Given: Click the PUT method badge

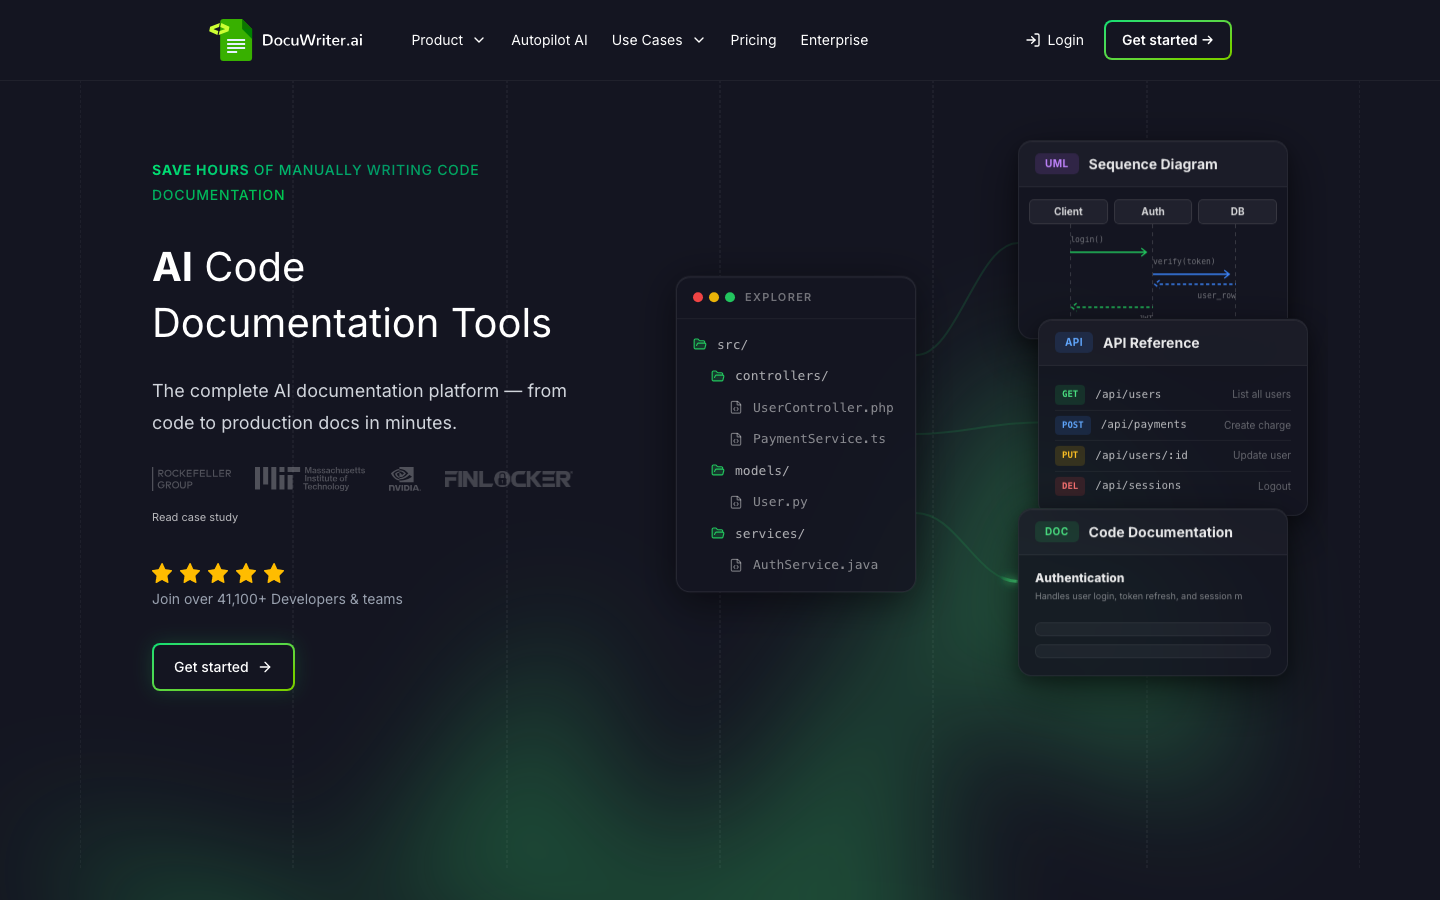Looking at the screenshot, I should pyautogui.click(x=1070, y=455).
